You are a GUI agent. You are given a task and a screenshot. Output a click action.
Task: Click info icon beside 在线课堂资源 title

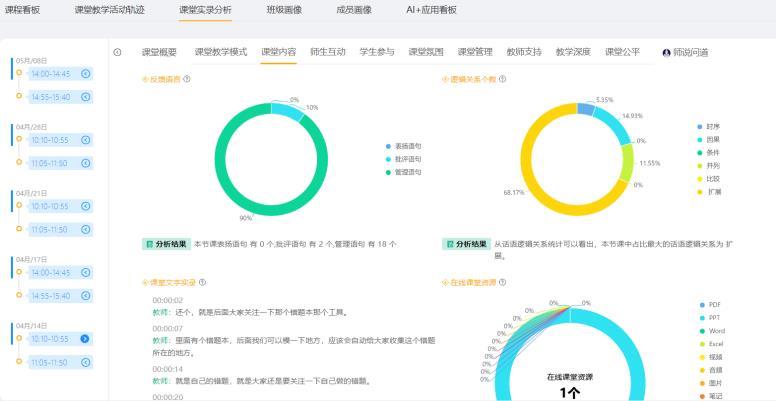pyautogui.click(x=502, y=282)
